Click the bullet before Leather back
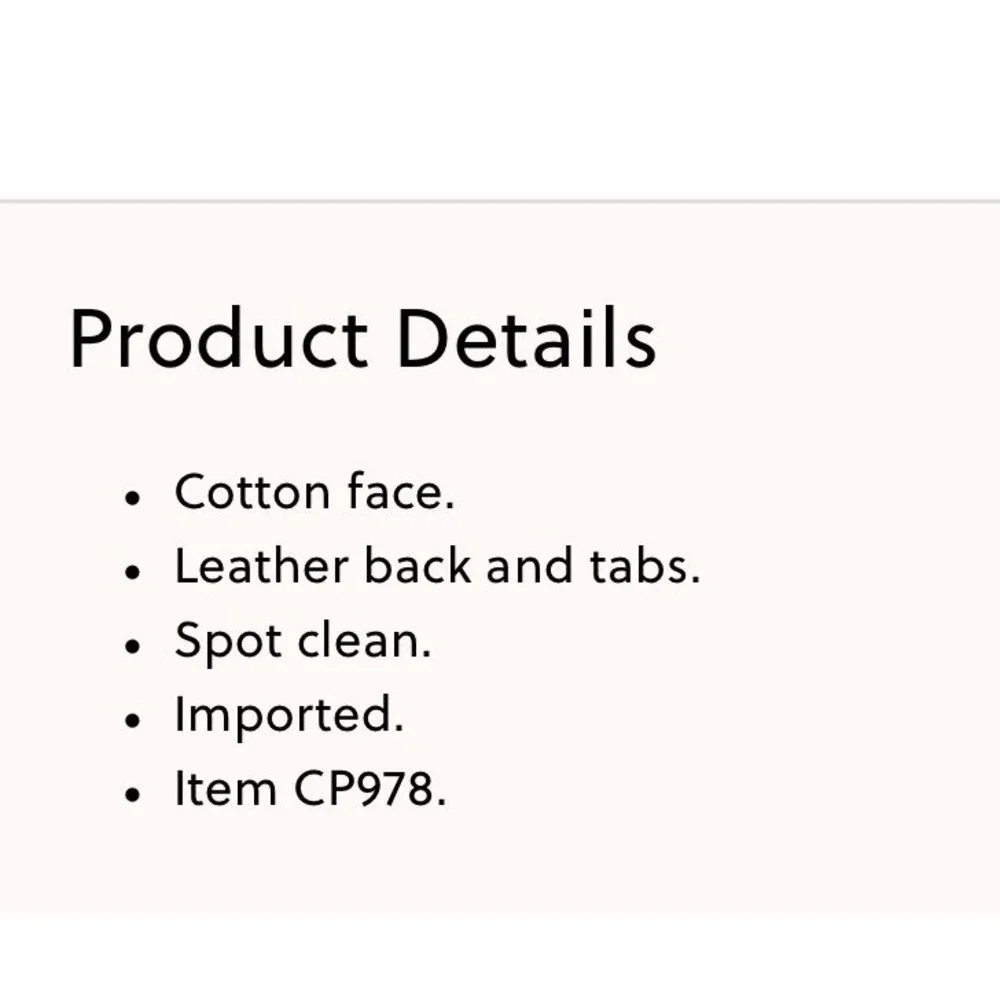This screenshot has width=1000, height=1000. click(x=133, y=572)
